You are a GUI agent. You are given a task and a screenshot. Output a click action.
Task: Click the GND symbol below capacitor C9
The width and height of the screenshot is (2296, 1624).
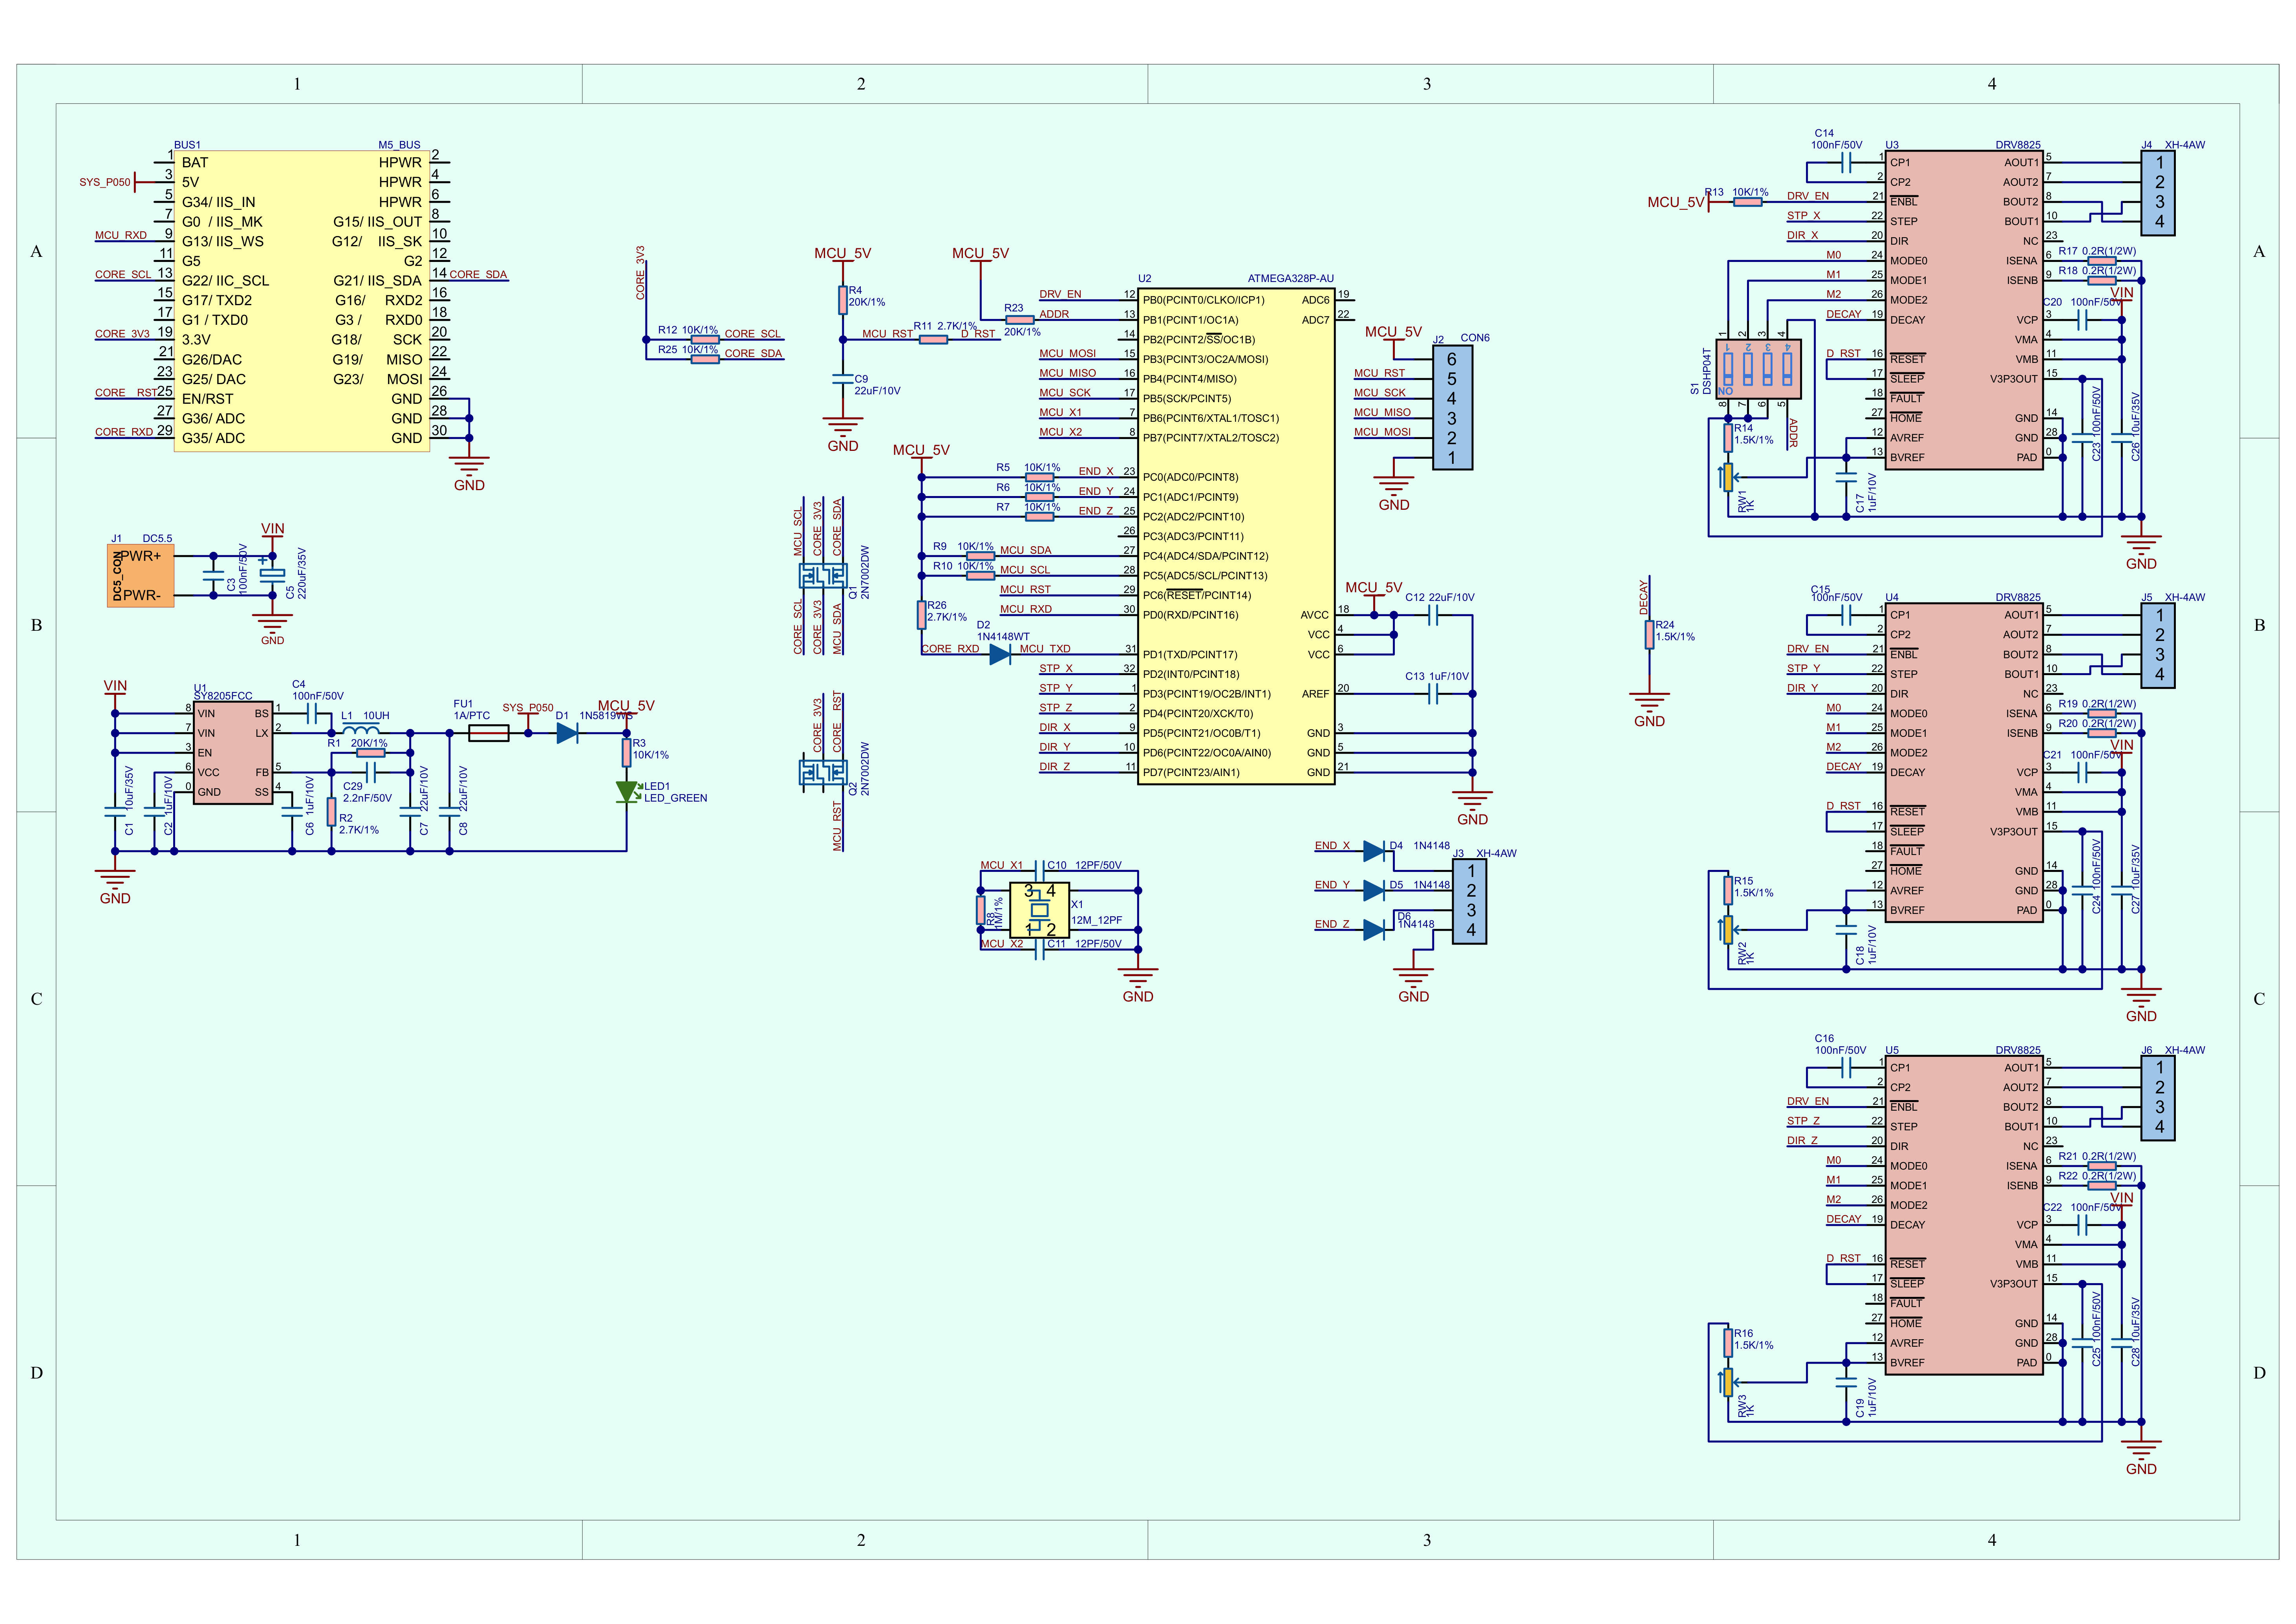coord(843,435)
